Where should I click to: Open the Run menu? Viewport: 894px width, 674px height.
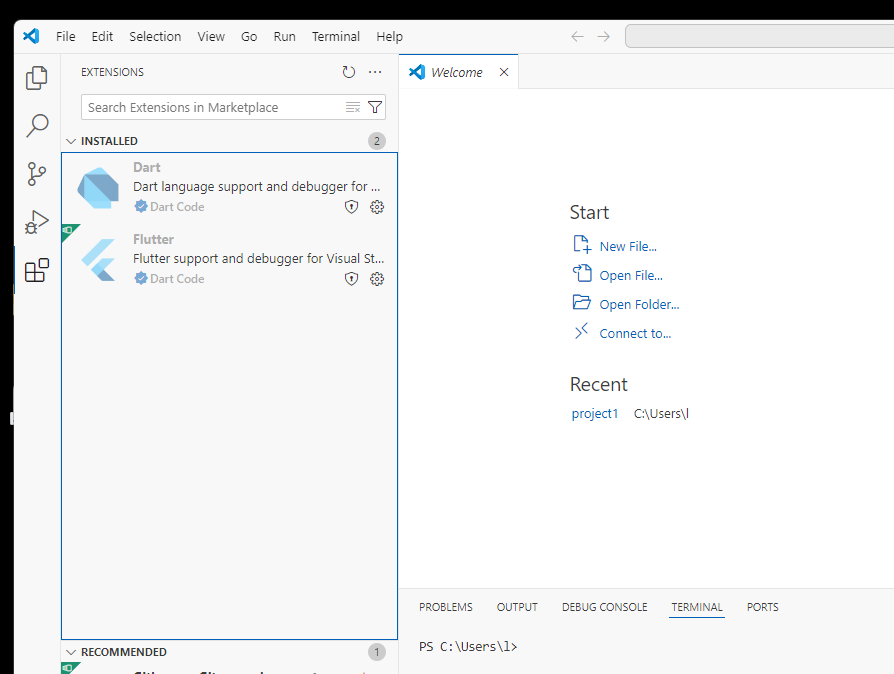pyautogui.click(x=285, y=36)
